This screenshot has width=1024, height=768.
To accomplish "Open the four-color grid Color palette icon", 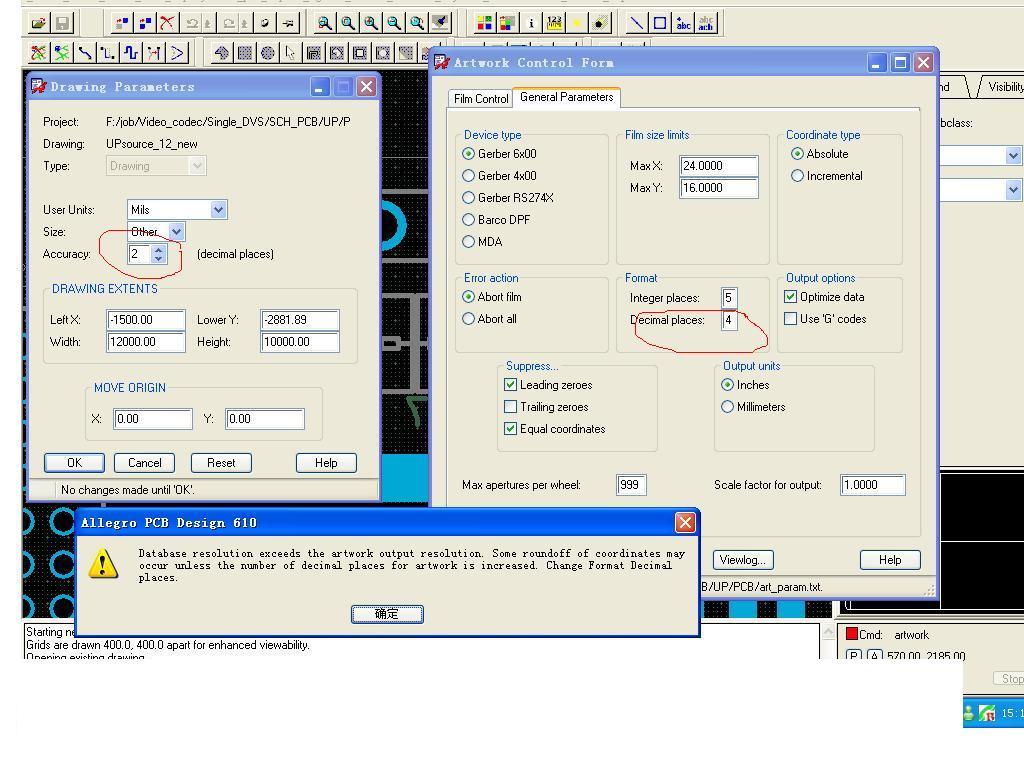I will tap(485, 24).
